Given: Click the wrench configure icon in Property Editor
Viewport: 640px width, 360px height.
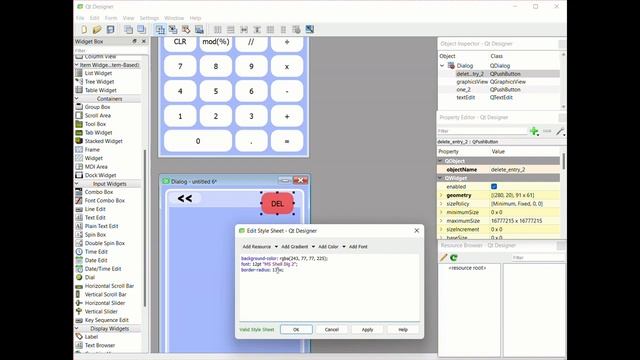Looking at the screenshot, I should pyautogui.click(x=560, y=131).
